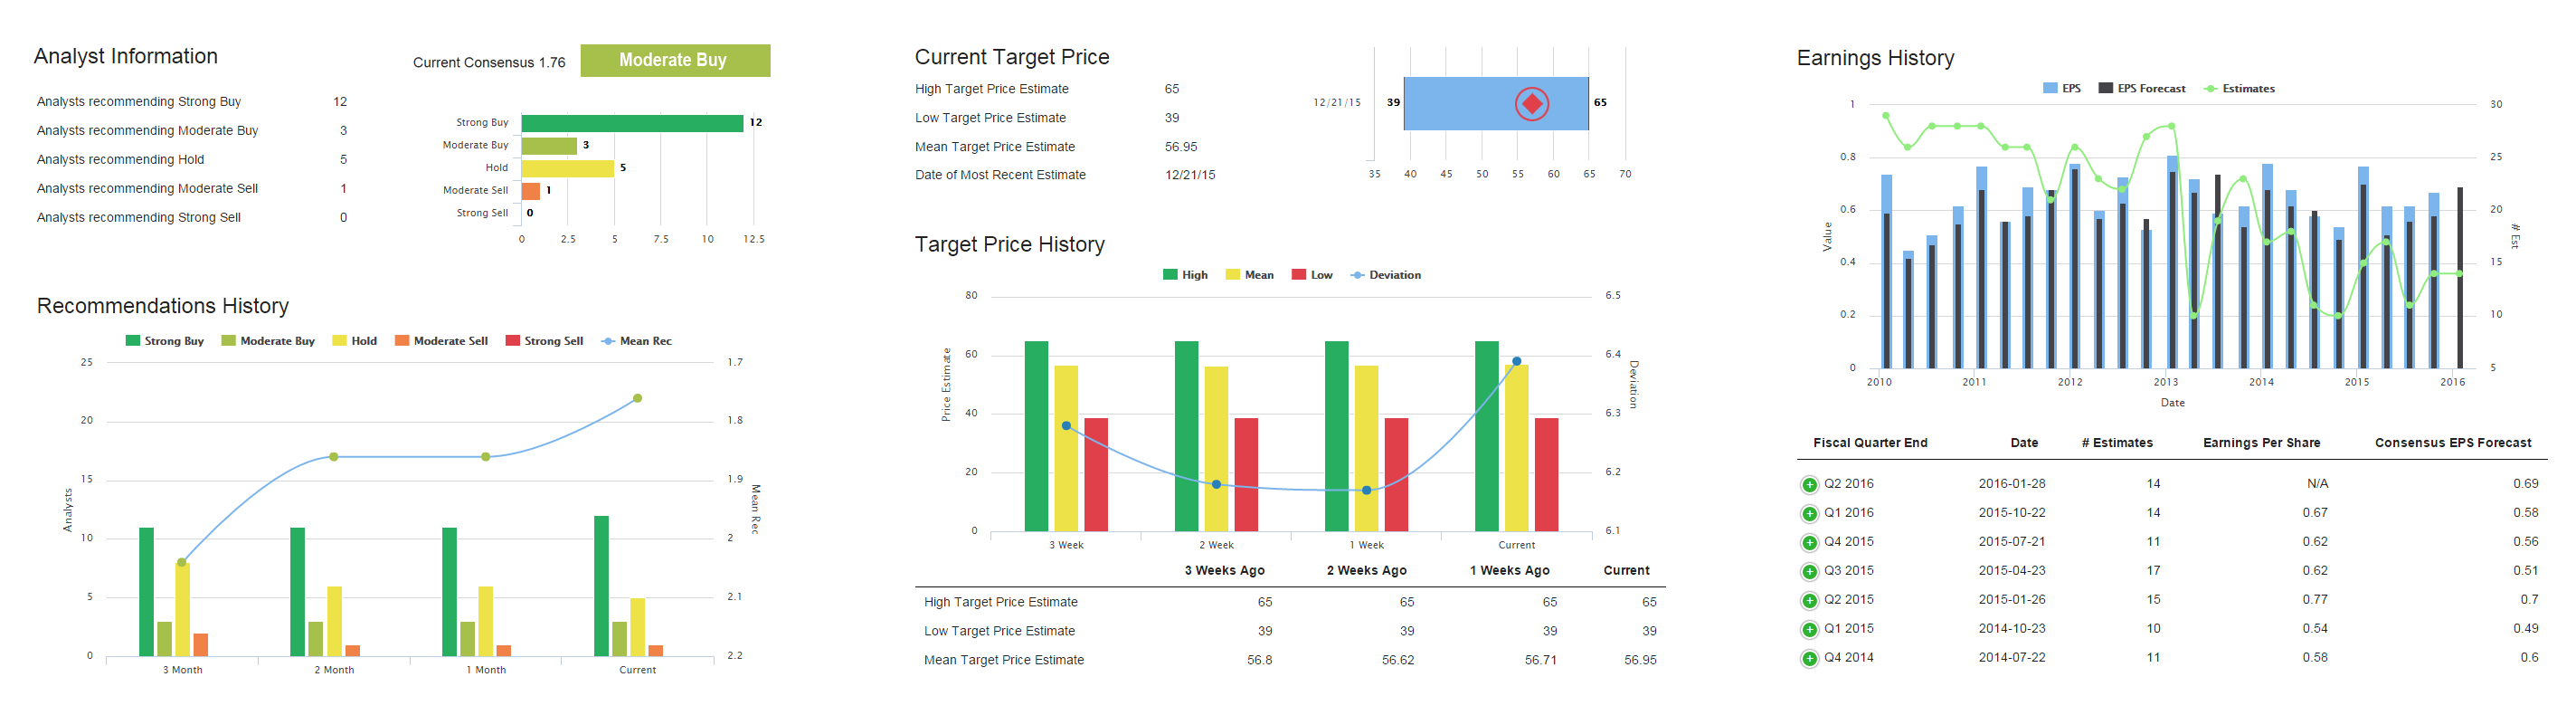
Task: Click the Consensus EPS Forecast column header
Action: click(x=2452, y=443)
